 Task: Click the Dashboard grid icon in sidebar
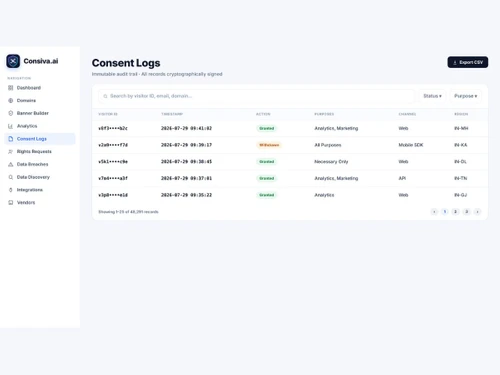click(x=11, y=88)
